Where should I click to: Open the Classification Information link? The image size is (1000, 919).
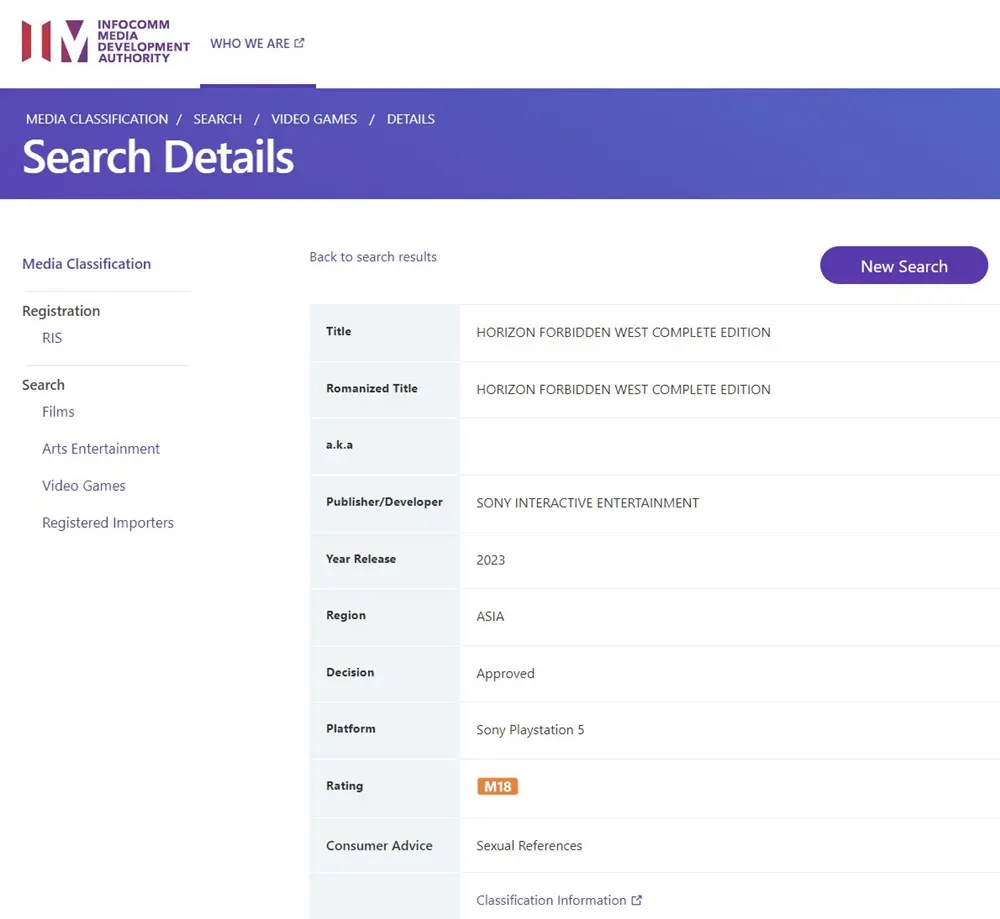click(x=551, y=901)
